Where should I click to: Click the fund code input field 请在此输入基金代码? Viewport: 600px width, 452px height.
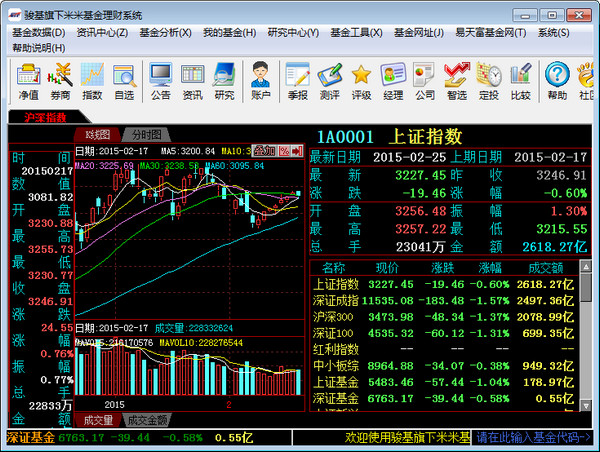click(x=532, y=437)
